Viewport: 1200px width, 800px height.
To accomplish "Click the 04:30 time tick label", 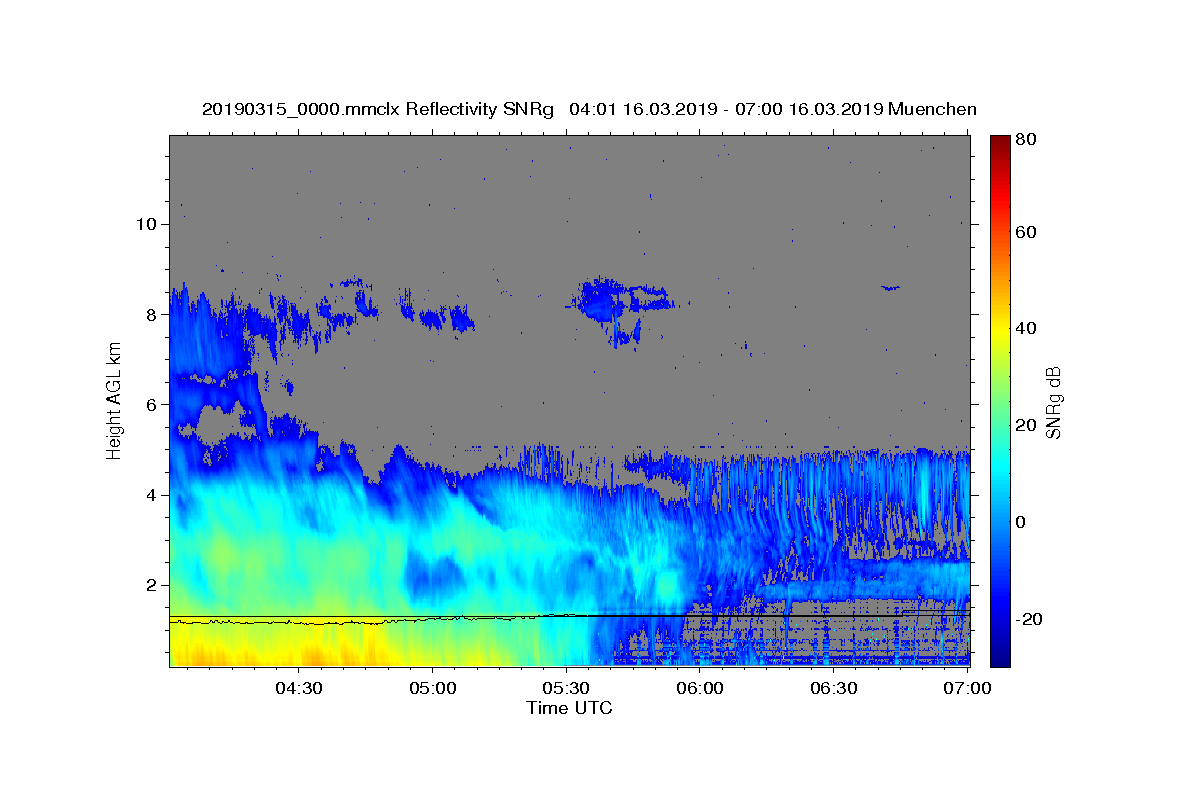I will point(299,688).
